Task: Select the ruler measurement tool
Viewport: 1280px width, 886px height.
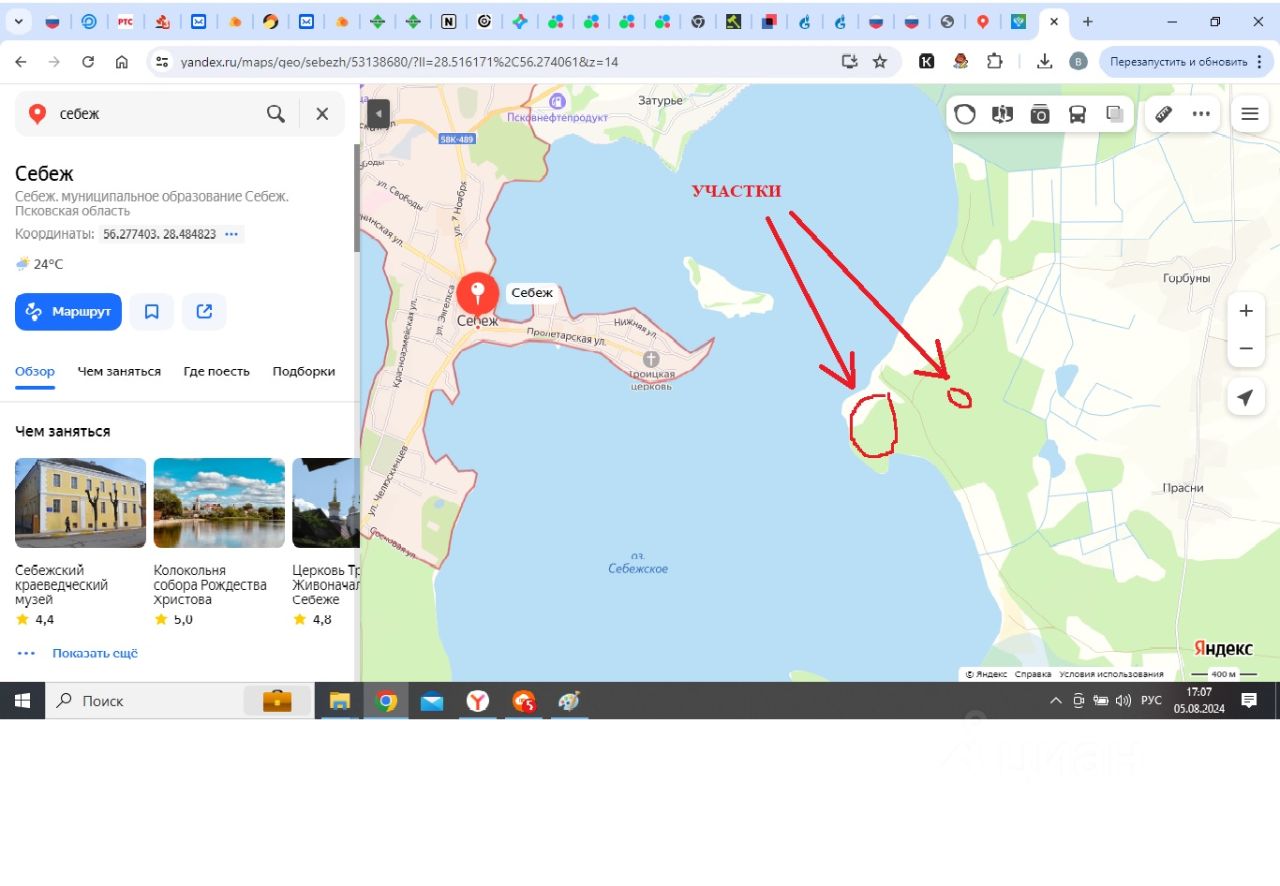Action: pos(1164,114)
